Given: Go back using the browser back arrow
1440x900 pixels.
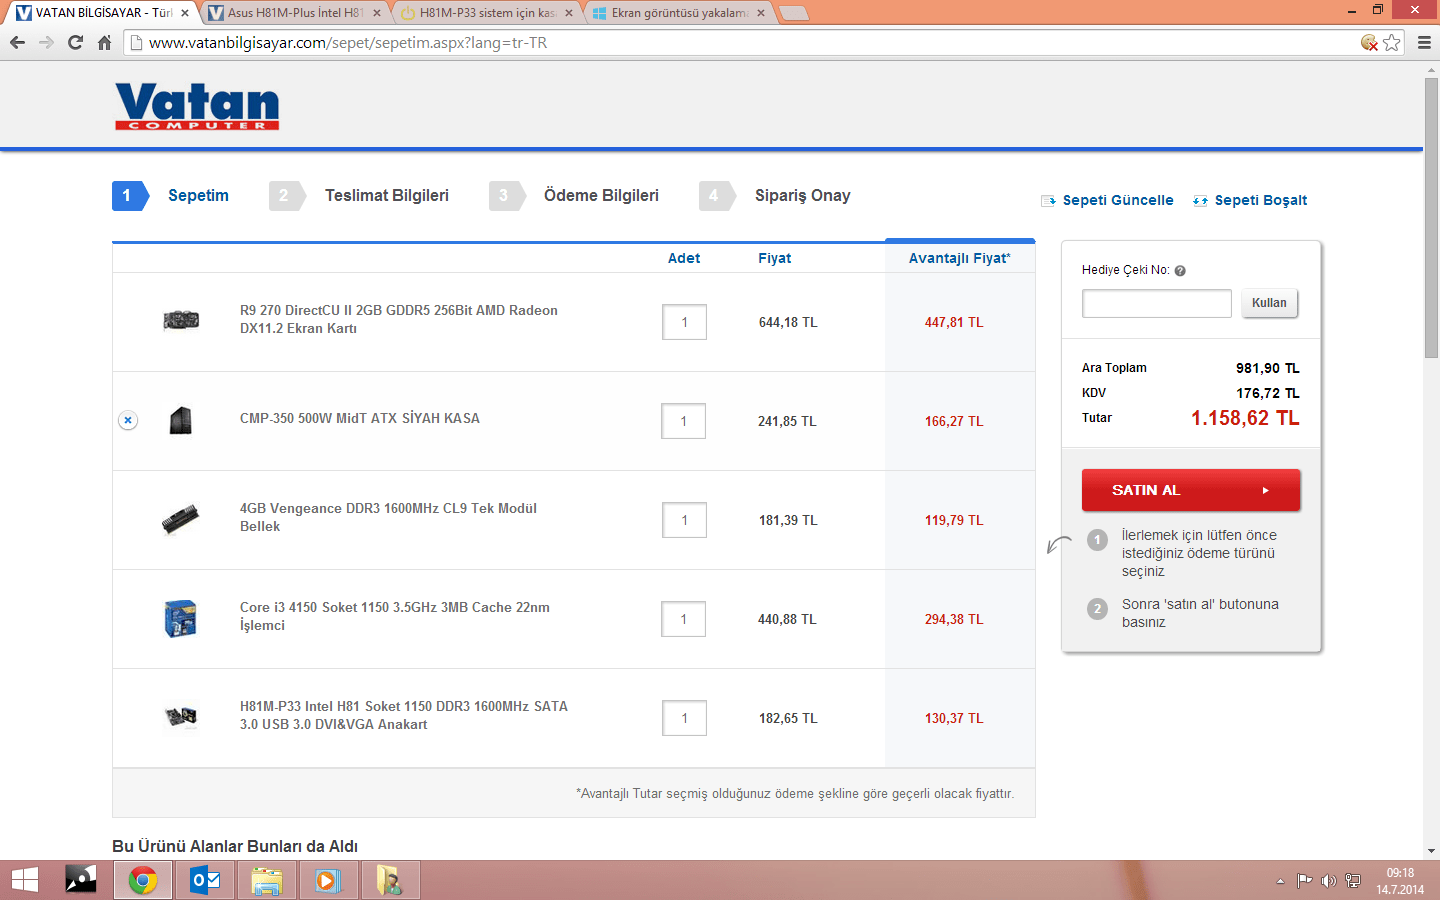Looking at the screenshot, I should point(17,43).
